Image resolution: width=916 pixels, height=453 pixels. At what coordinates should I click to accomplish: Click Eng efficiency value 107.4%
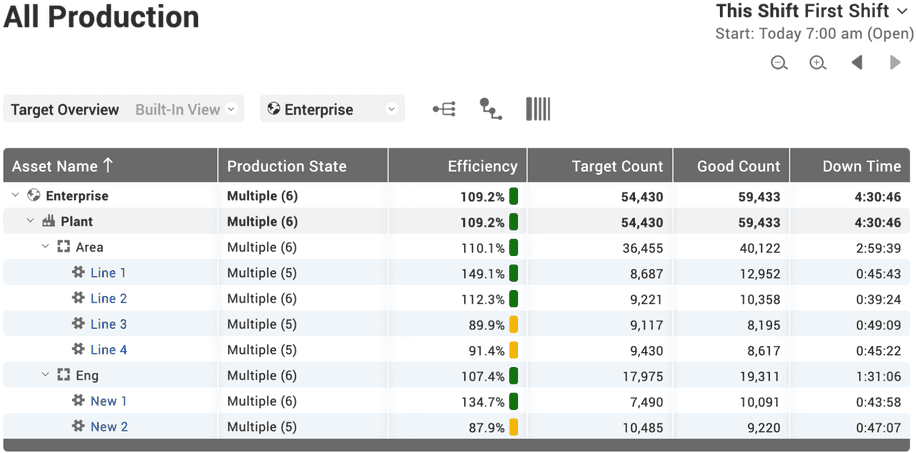tap(483, 376)
